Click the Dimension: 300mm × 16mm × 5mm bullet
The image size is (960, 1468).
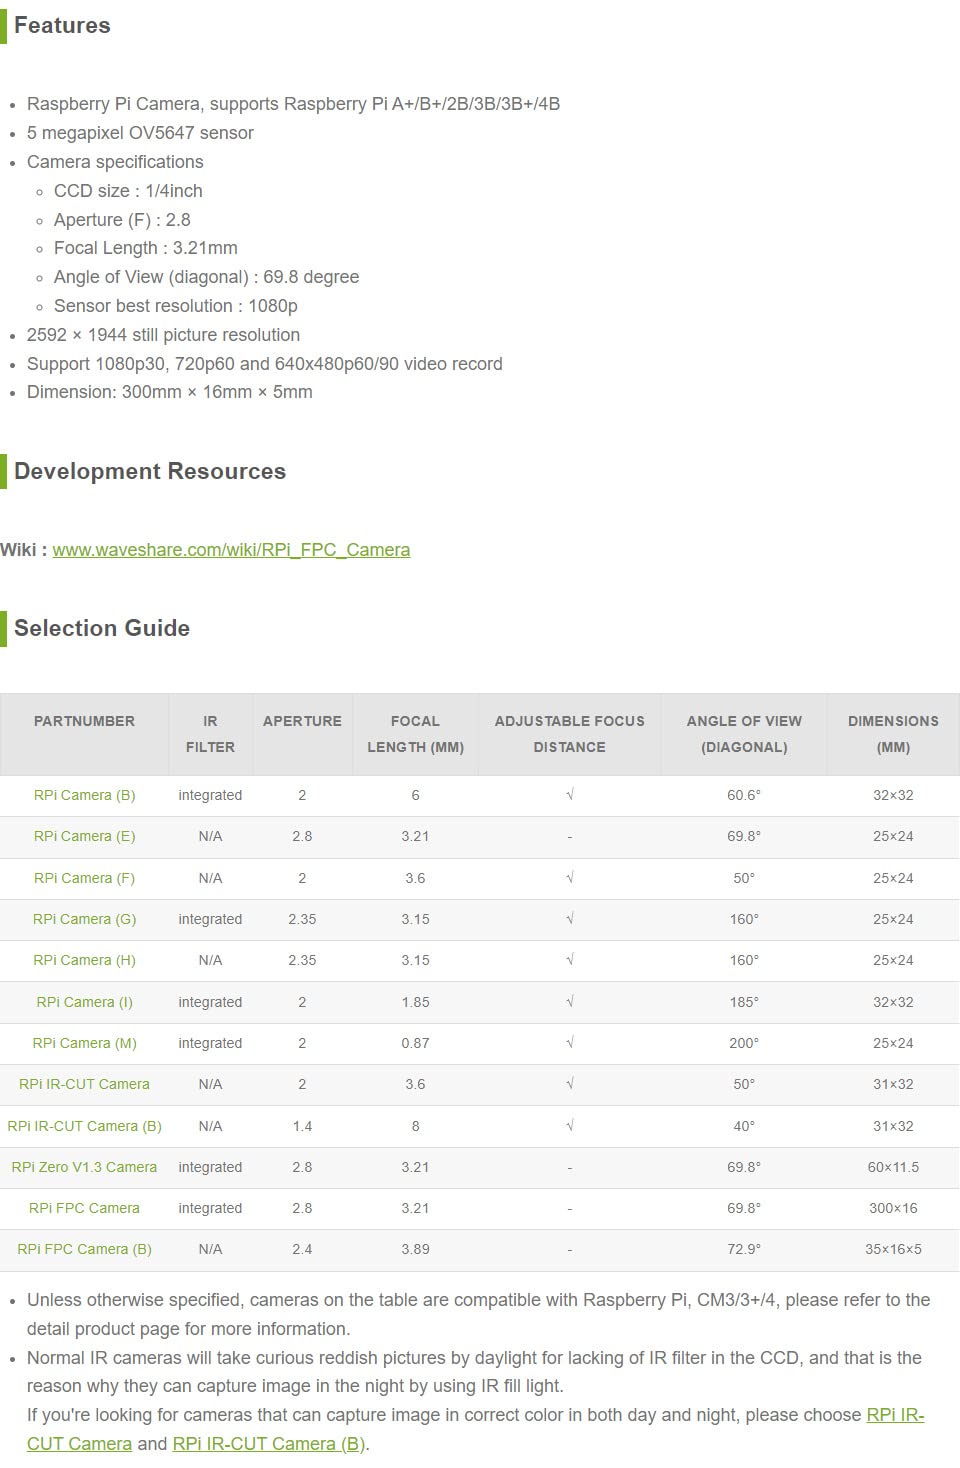170,392
